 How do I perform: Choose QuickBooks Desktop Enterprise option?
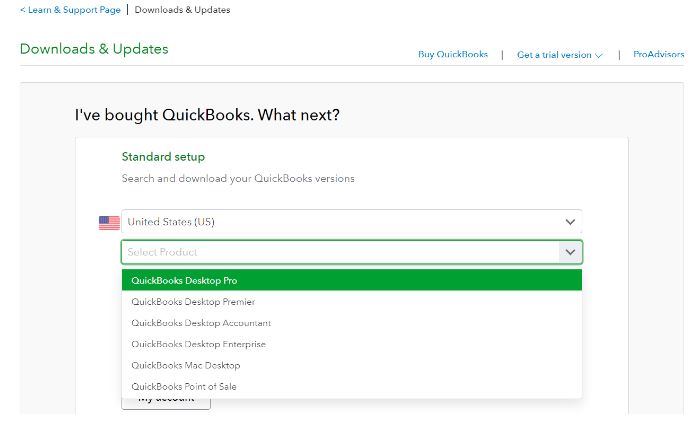pos(352,344)
